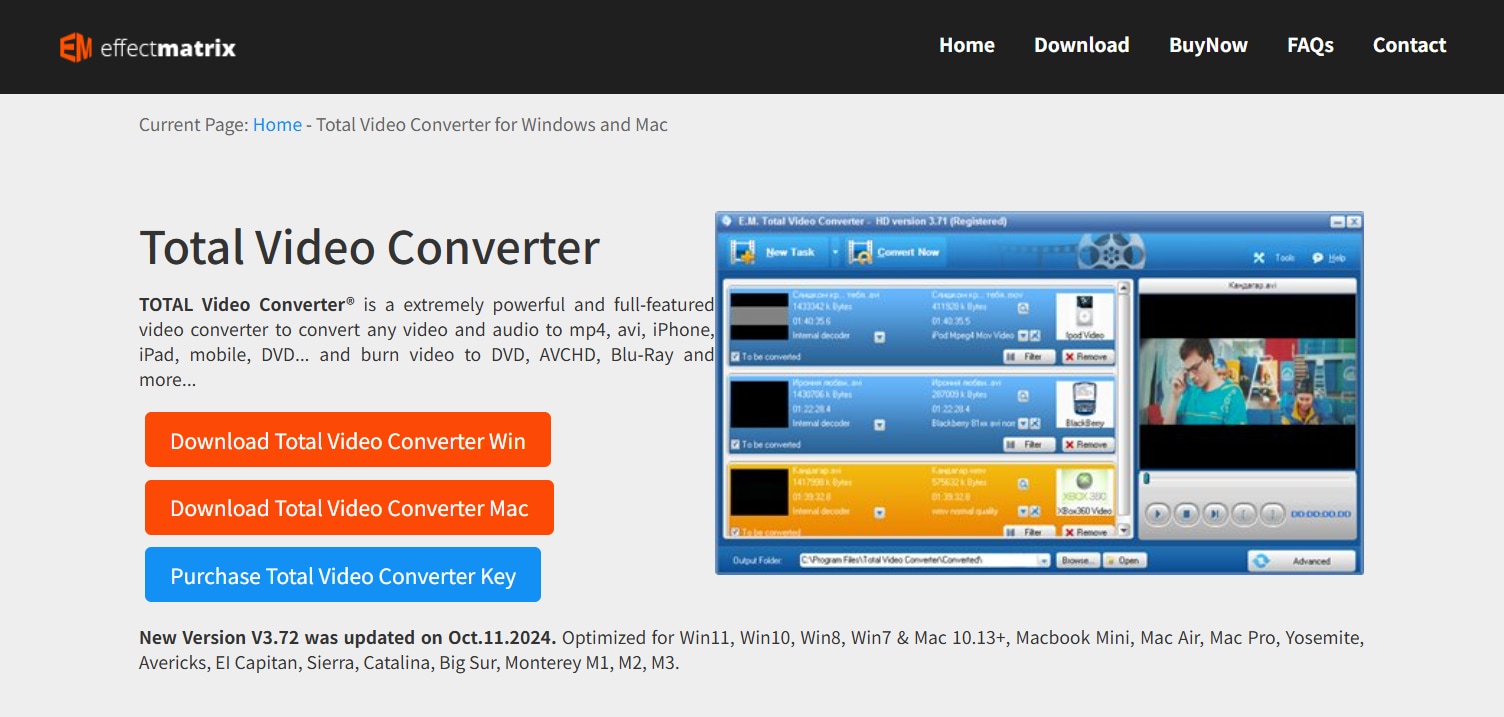Click settings icon beside iPod Mpeg4 Mov Video

1035,336
